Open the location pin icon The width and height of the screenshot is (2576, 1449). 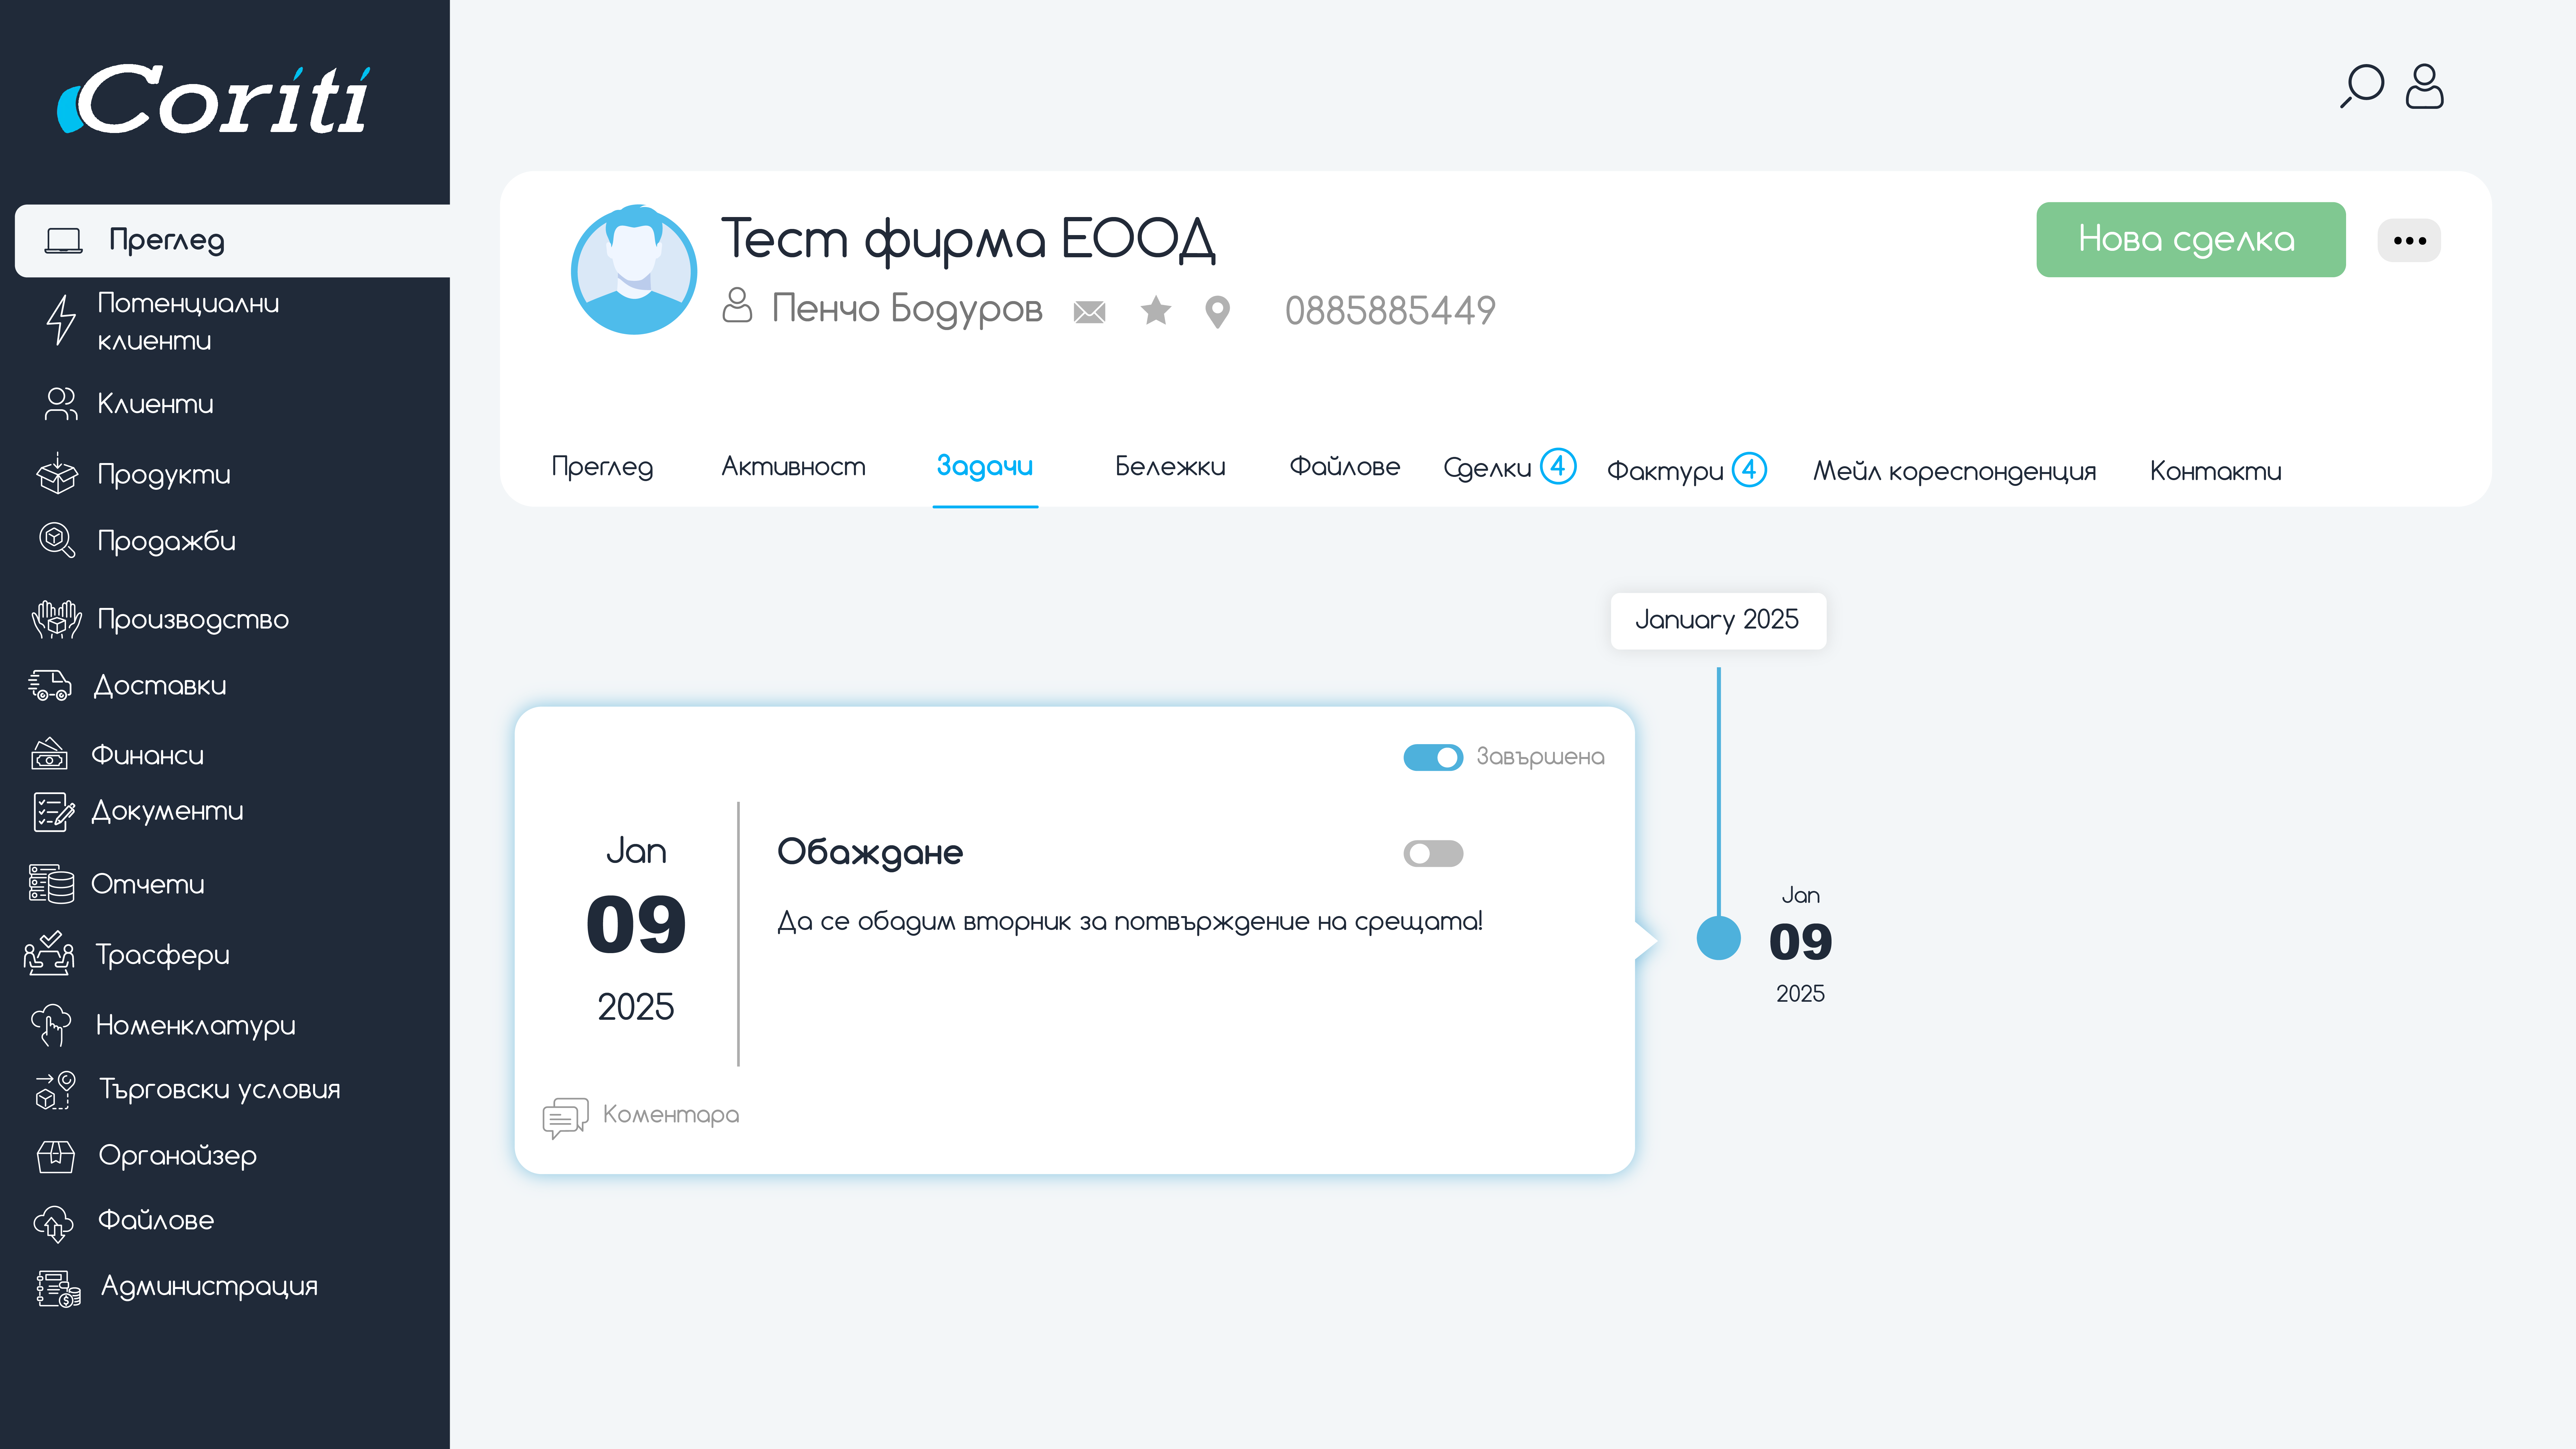[1217, 312]
